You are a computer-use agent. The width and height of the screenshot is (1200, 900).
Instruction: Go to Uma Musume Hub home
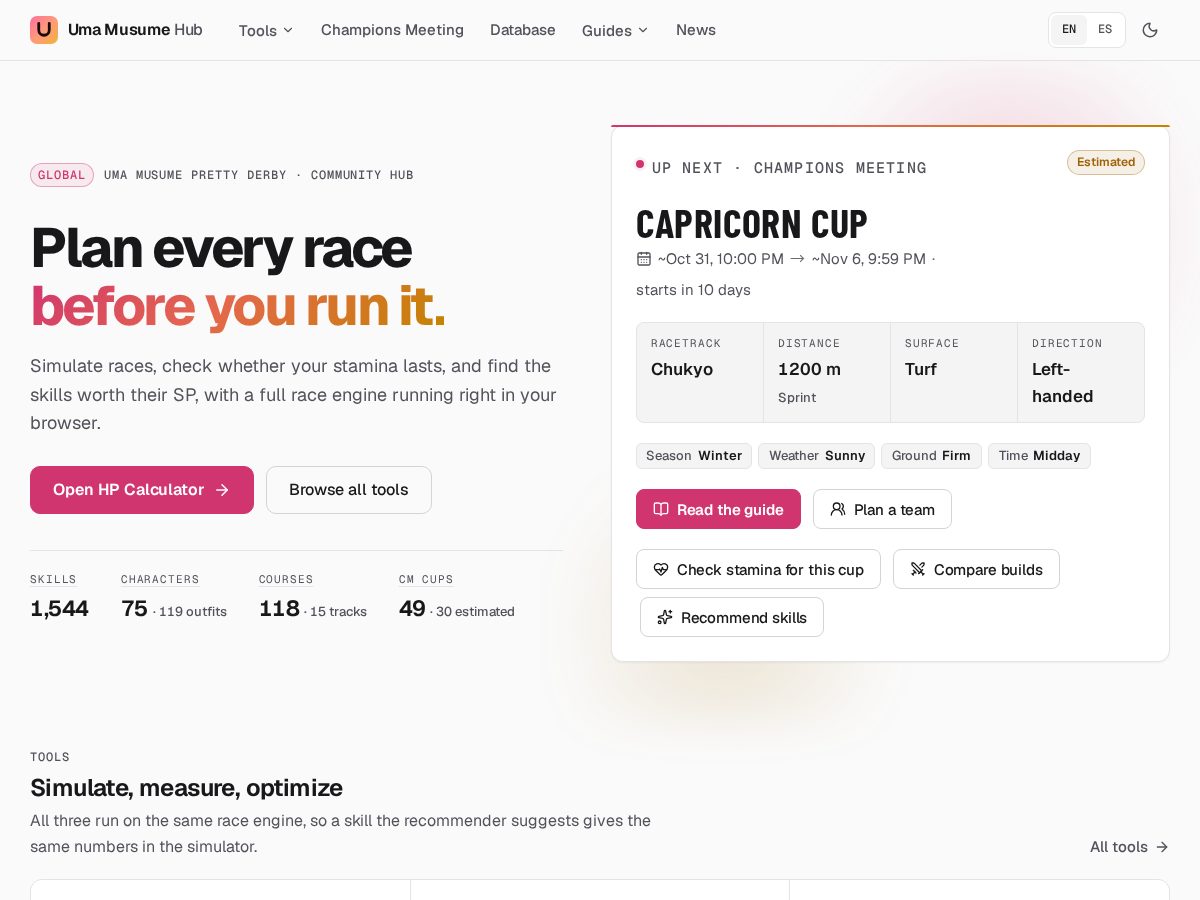point(116,30)
